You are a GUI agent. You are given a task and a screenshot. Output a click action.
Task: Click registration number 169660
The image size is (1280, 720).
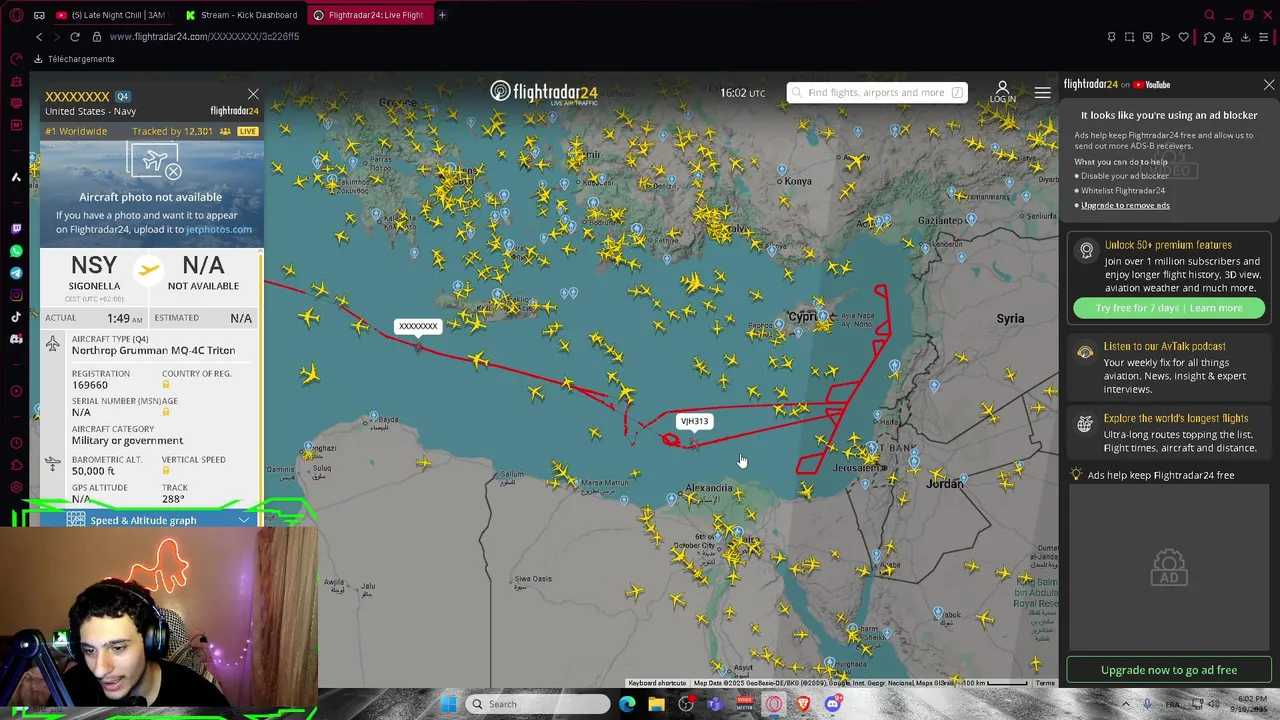tap(90, 385)
